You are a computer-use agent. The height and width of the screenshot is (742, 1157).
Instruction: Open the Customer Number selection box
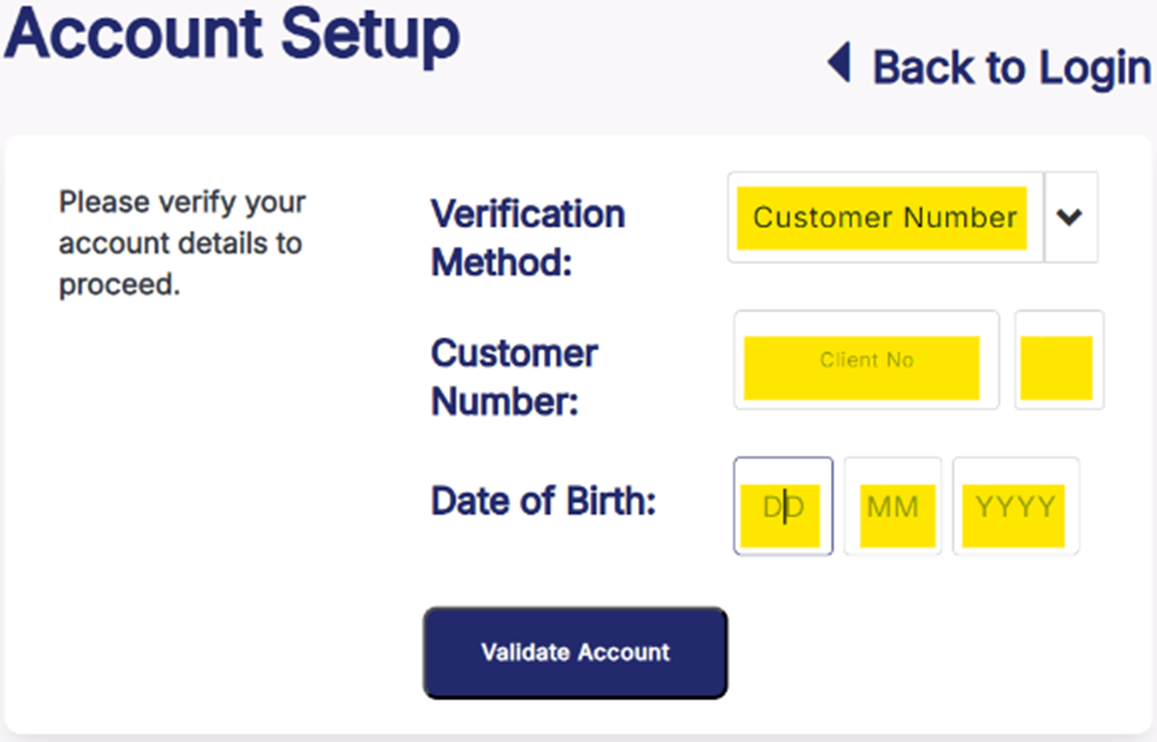(884, 217)
